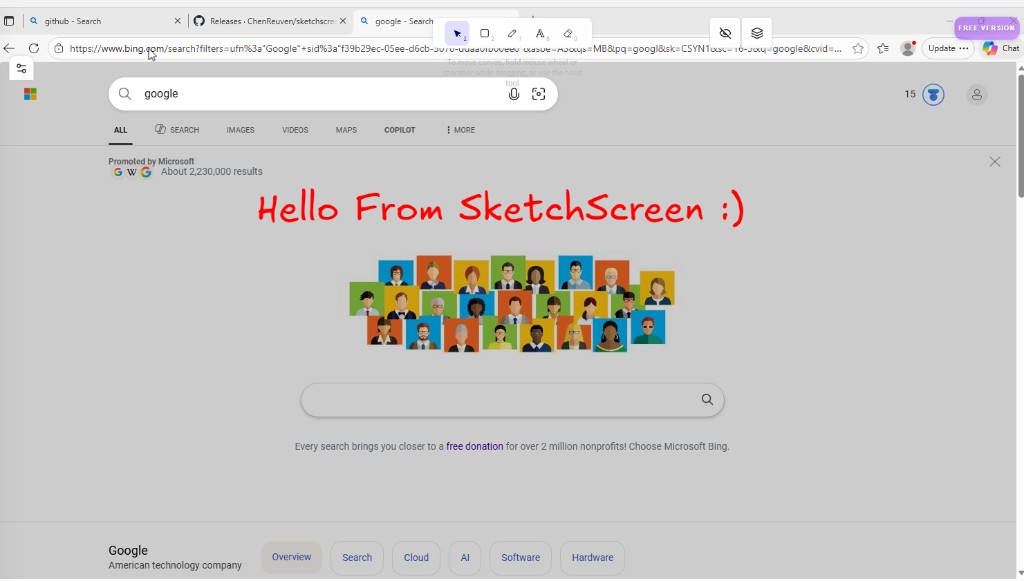Open the browser favorites list icon
Screen dimensions: 1024x581
(883, 48)
